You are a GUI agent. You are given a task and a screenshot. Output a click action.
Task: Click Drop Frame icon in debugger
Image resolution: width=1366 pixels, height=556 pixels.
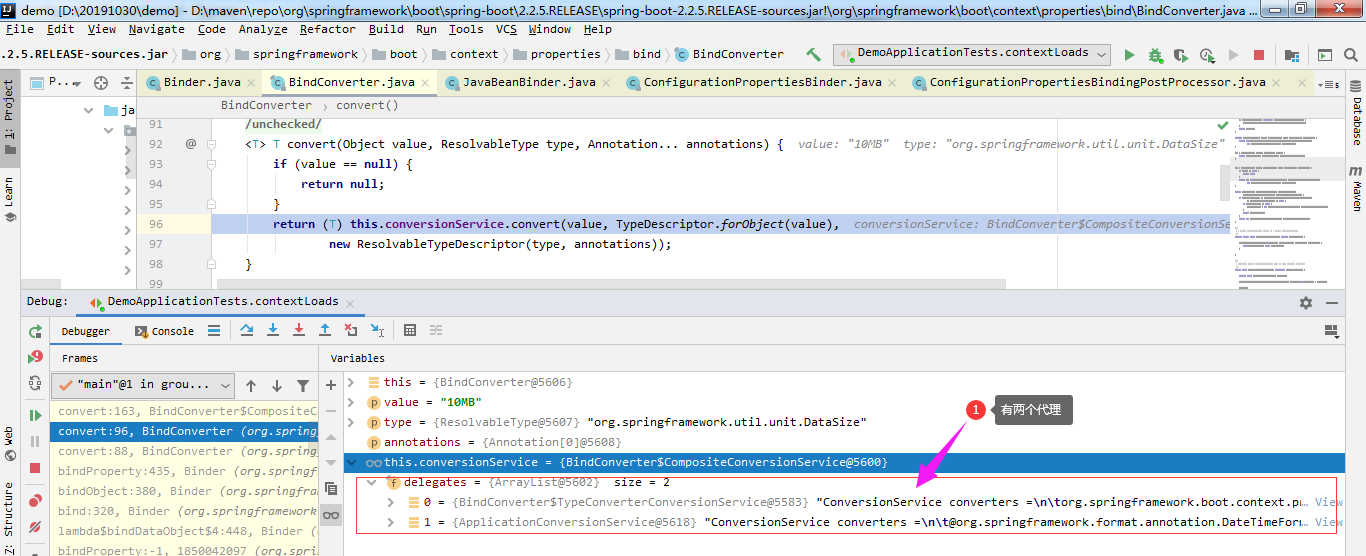[351, 330]
